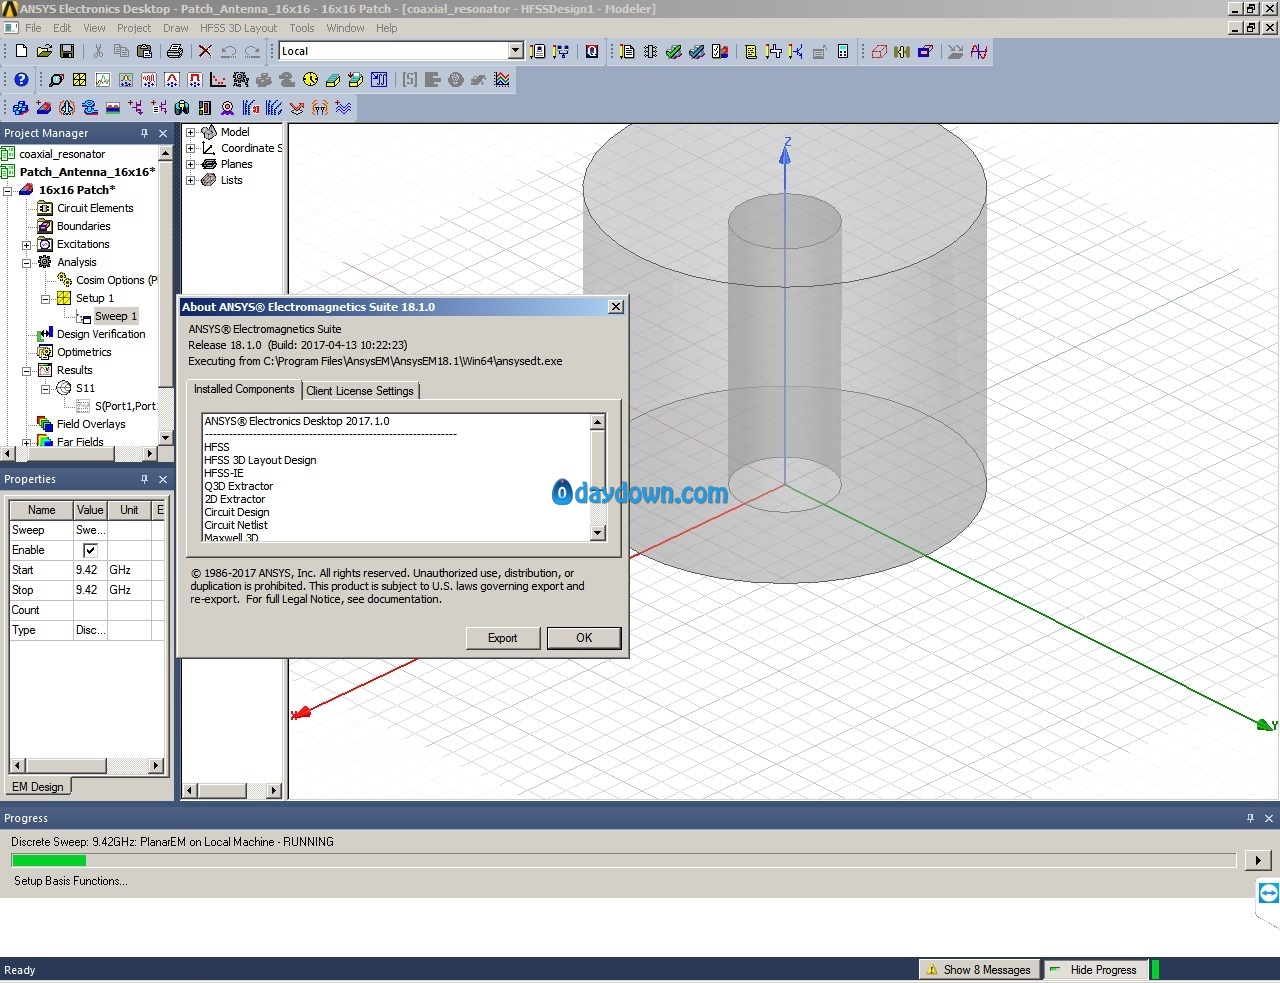
Task: Click the chip component icon in top toolbar
Action: point(650,51)
